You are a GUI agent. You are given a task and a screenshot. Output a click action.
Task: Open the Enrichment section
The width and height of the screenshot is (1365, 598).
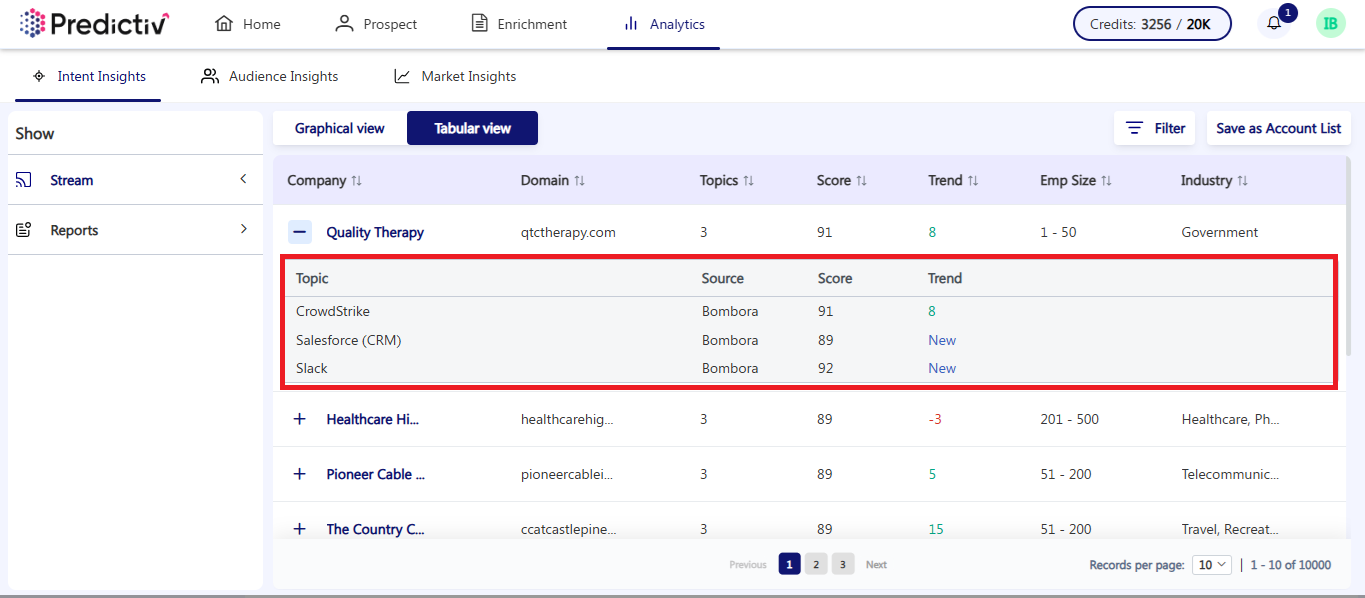click(519, 24)
